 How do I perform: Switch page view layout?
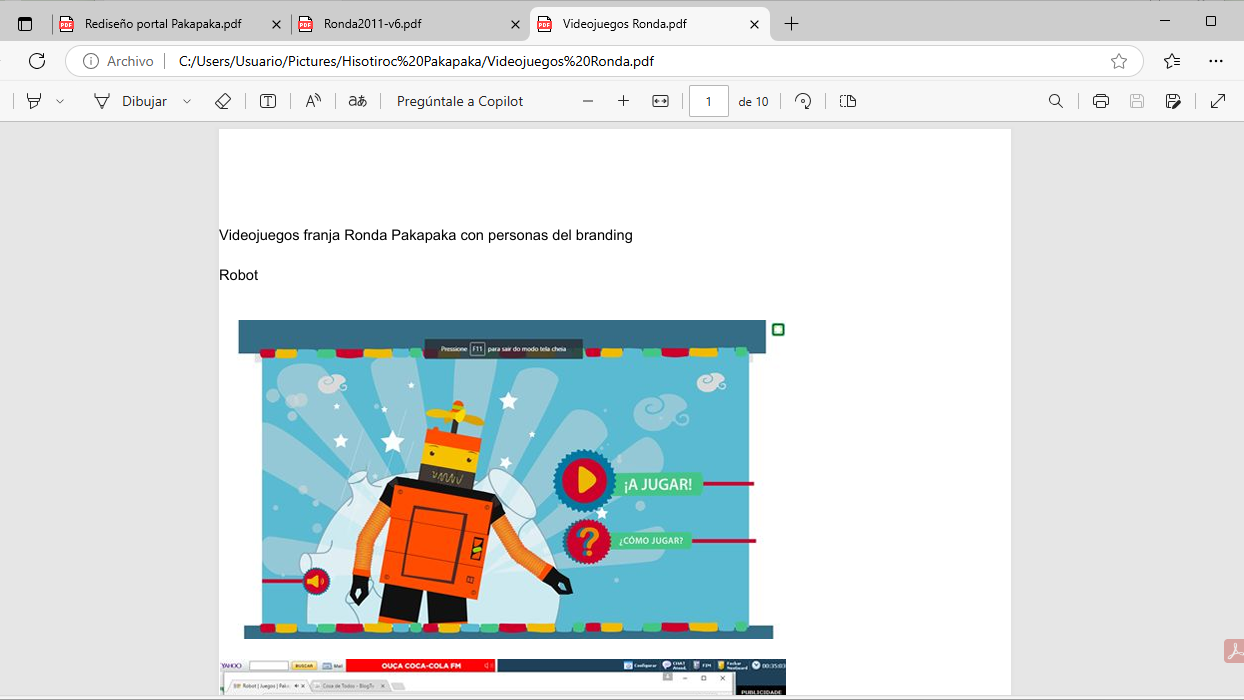coord(848,101)
